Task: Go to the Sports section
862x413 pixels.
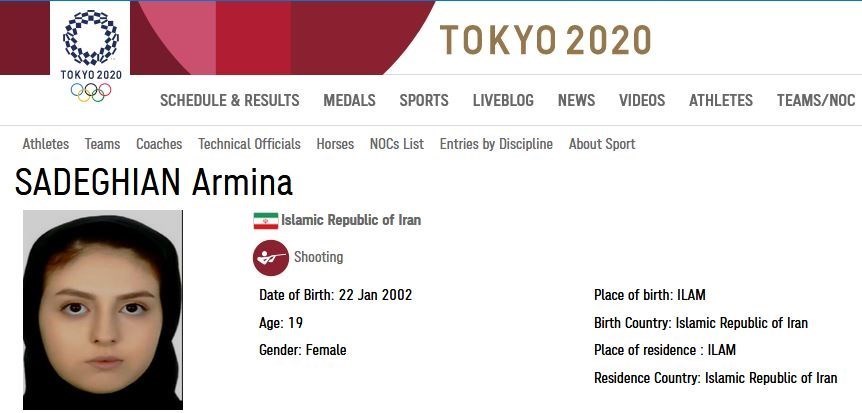Action: click(424, 100)
